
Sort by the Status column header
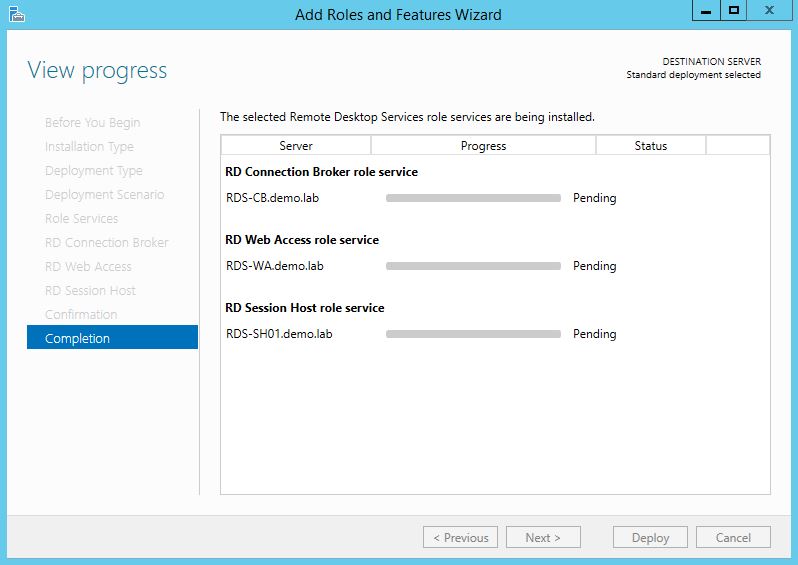[650, 146]
